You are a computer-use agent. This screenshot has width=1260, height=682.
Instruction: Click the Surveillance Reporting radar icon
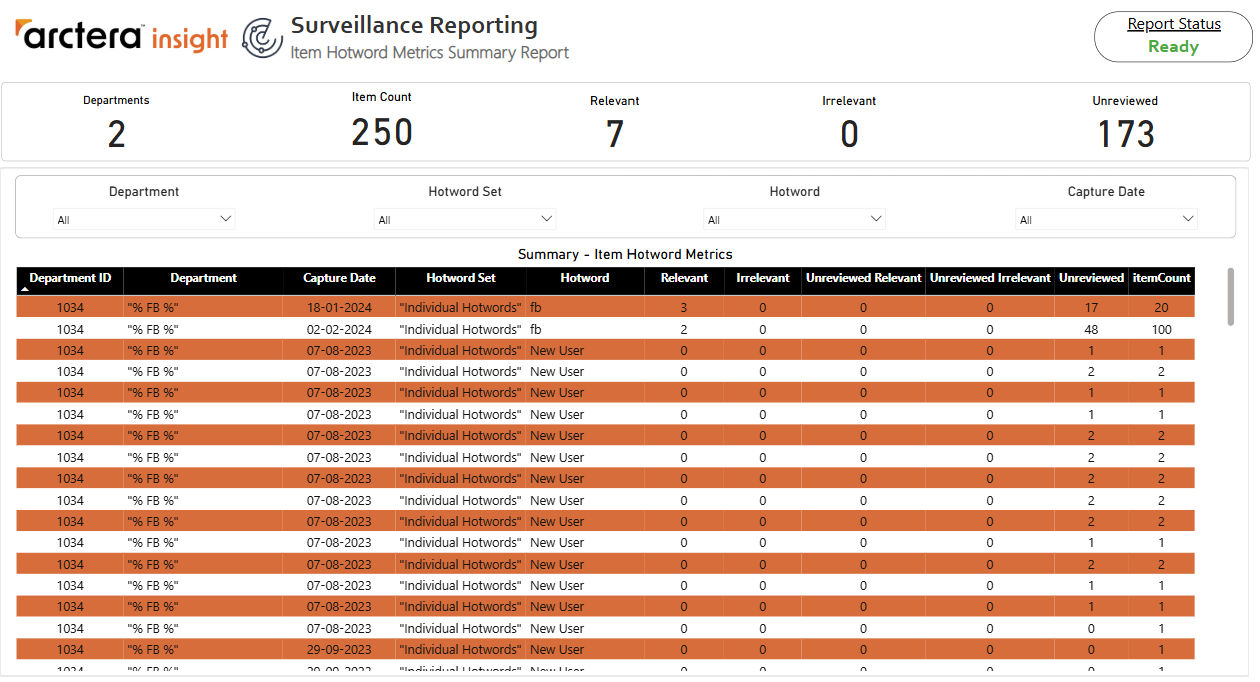pos(263,38)
